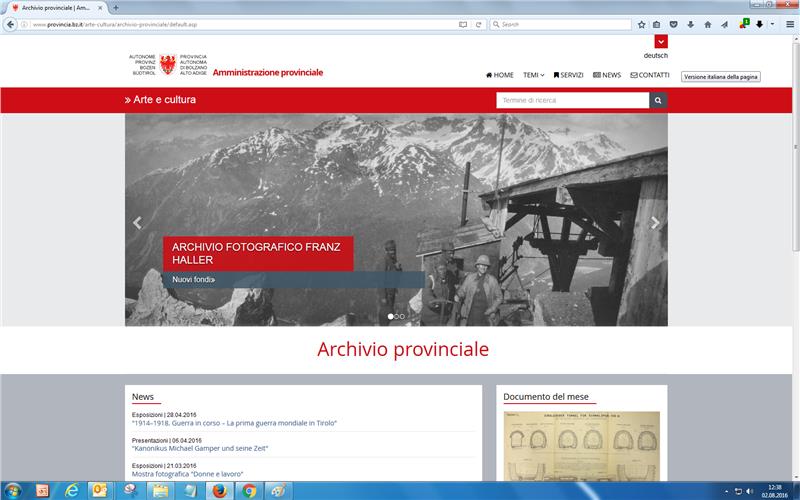Expand the red language dropdown chevron
The image size is (800, 500).
[661, 42]
